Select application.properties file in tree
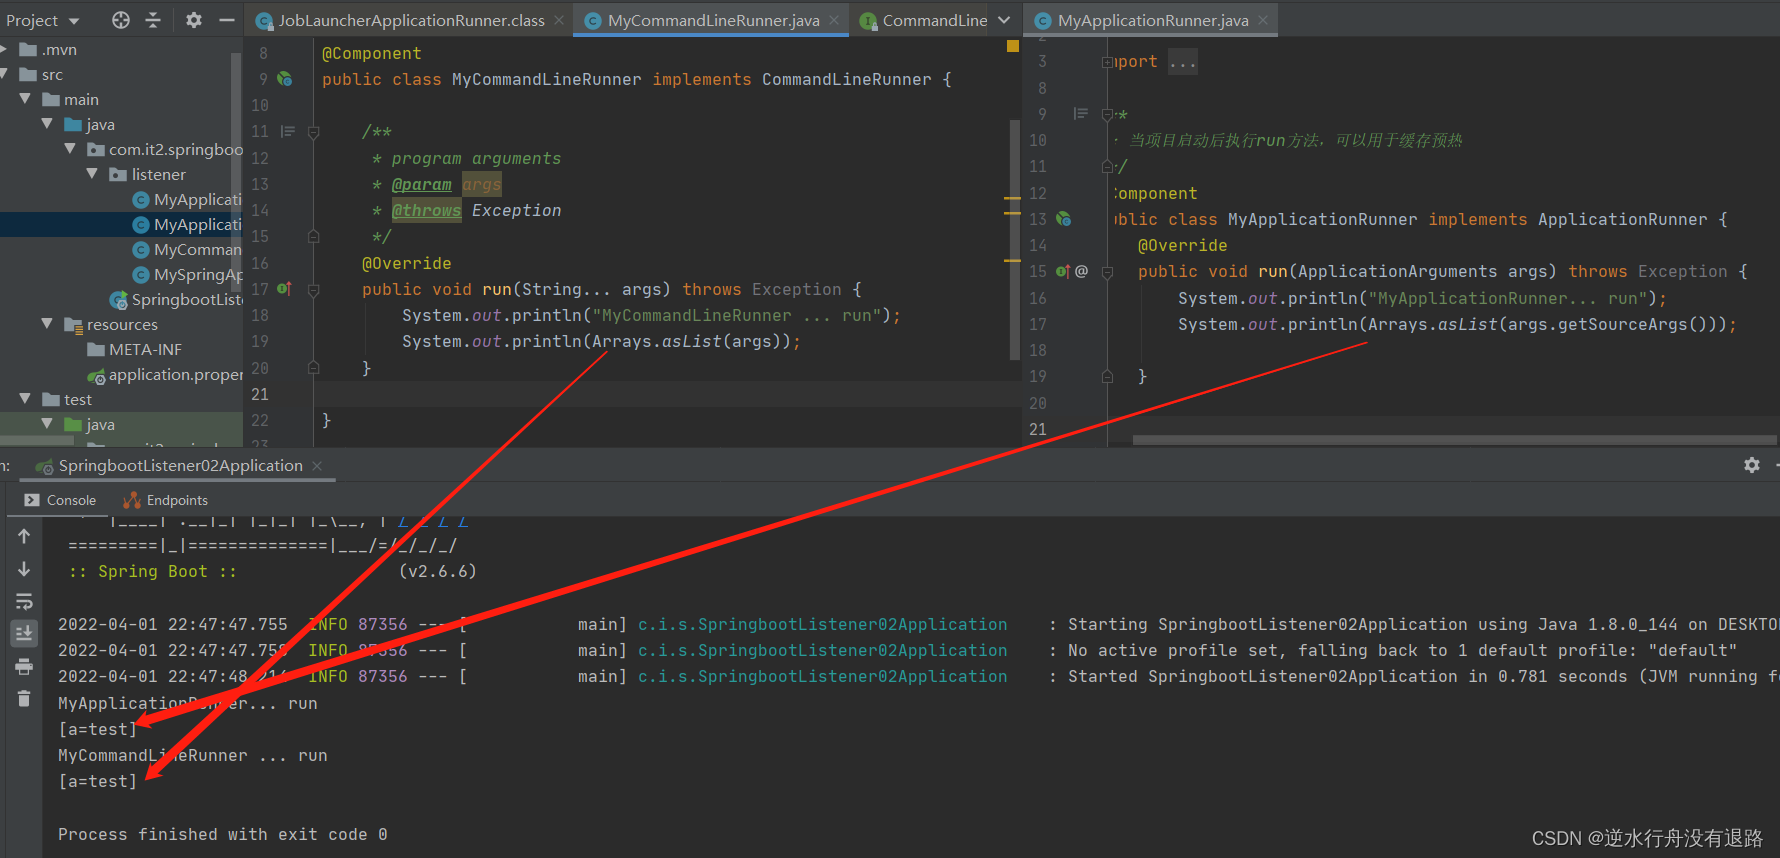The image size is (1780, 858). (x=165, y=374)
